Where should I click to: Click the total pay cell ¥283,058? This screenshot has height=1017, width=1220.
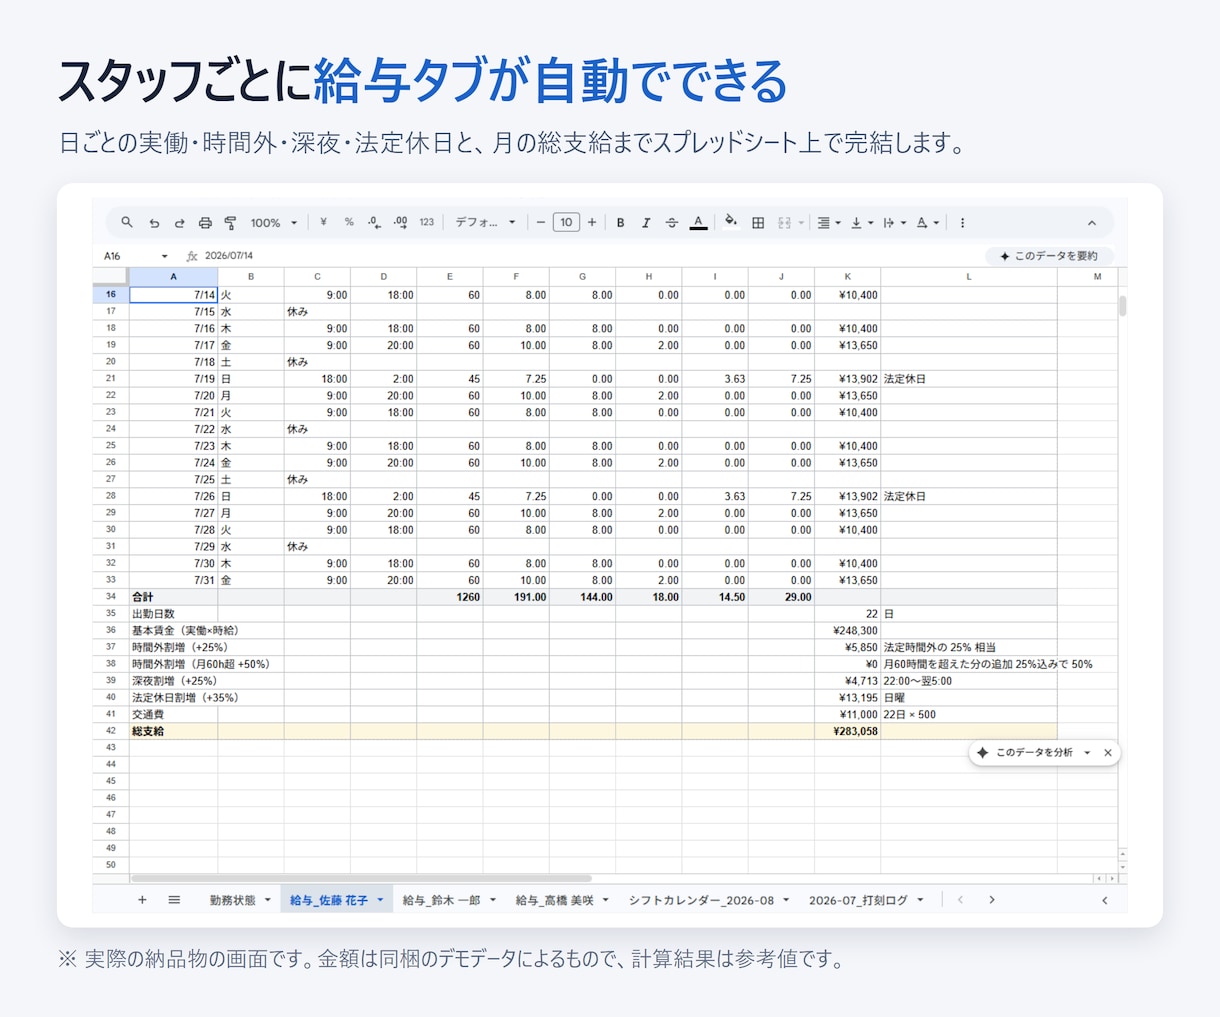[x=847, y=731]
